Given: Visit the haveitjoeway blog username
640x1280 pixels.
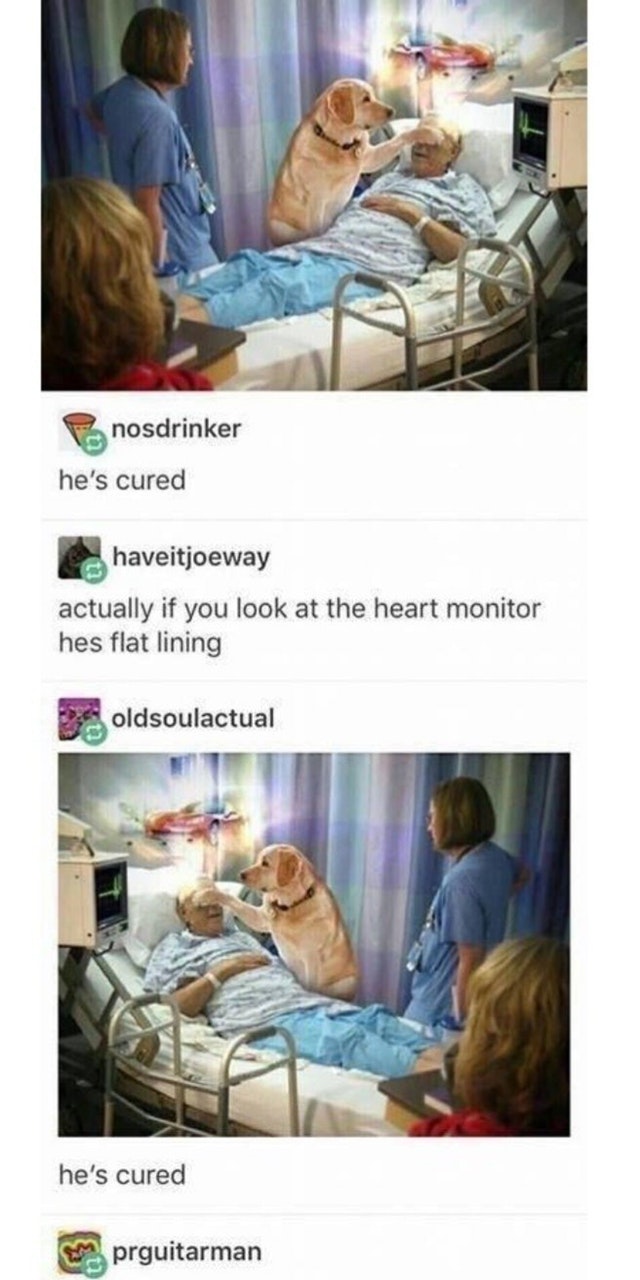Looking at the screenshot, I should [x=191, y=557].
